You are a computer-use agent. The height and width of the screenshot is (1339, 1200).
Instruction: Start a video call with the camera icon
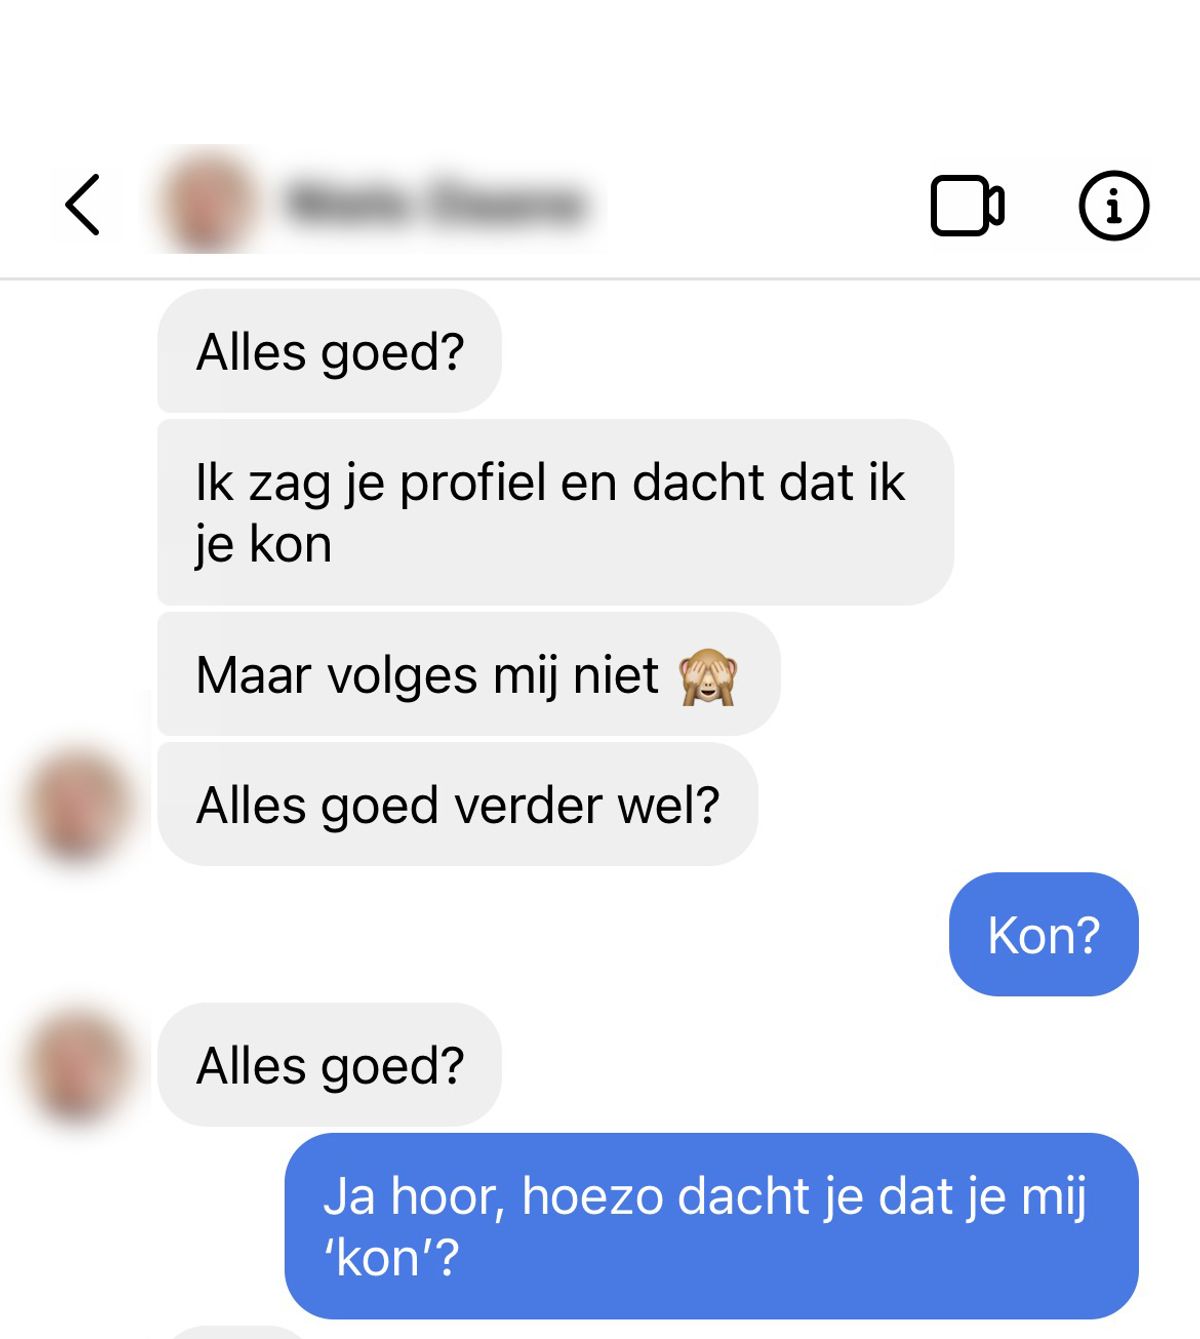pyautogui.click(x=967, y=206)
